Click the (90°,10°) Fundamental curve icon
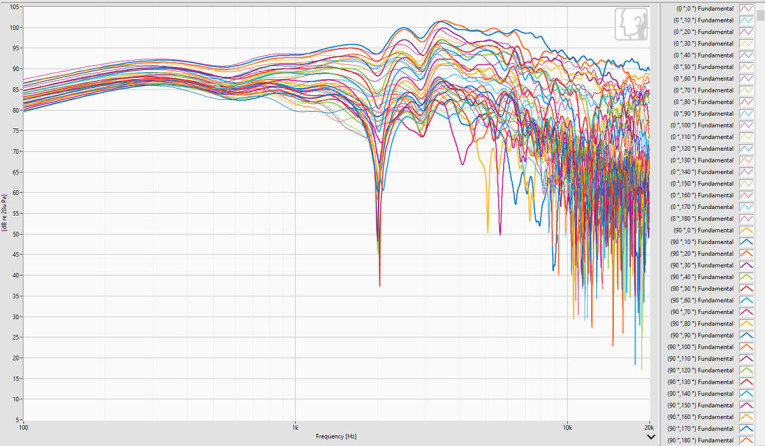765x446 pixels. (x=746, y=242)
